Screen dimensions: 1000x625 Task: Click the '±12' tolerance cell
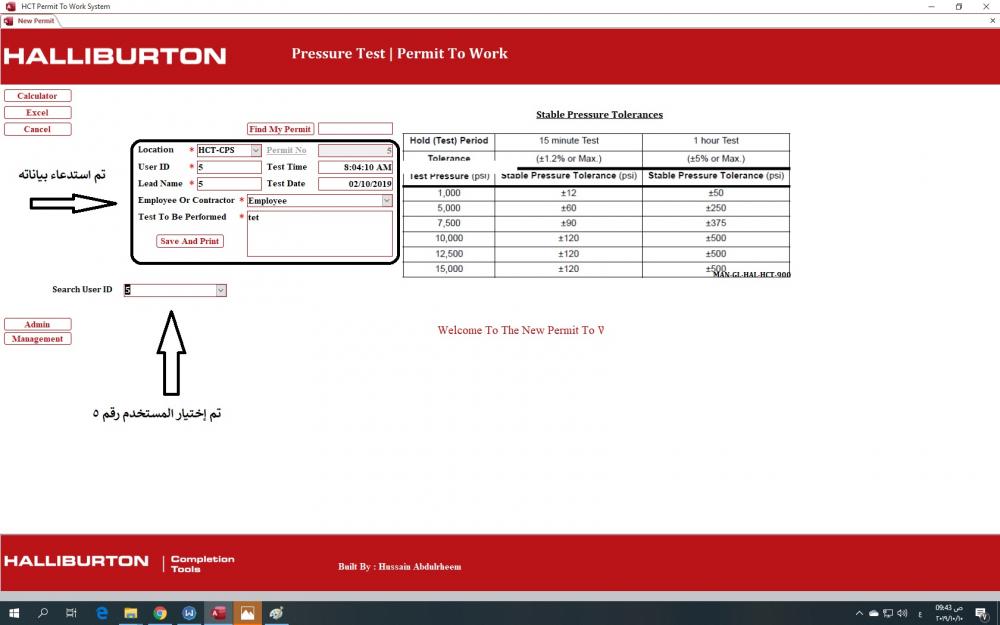pos(569,193)
